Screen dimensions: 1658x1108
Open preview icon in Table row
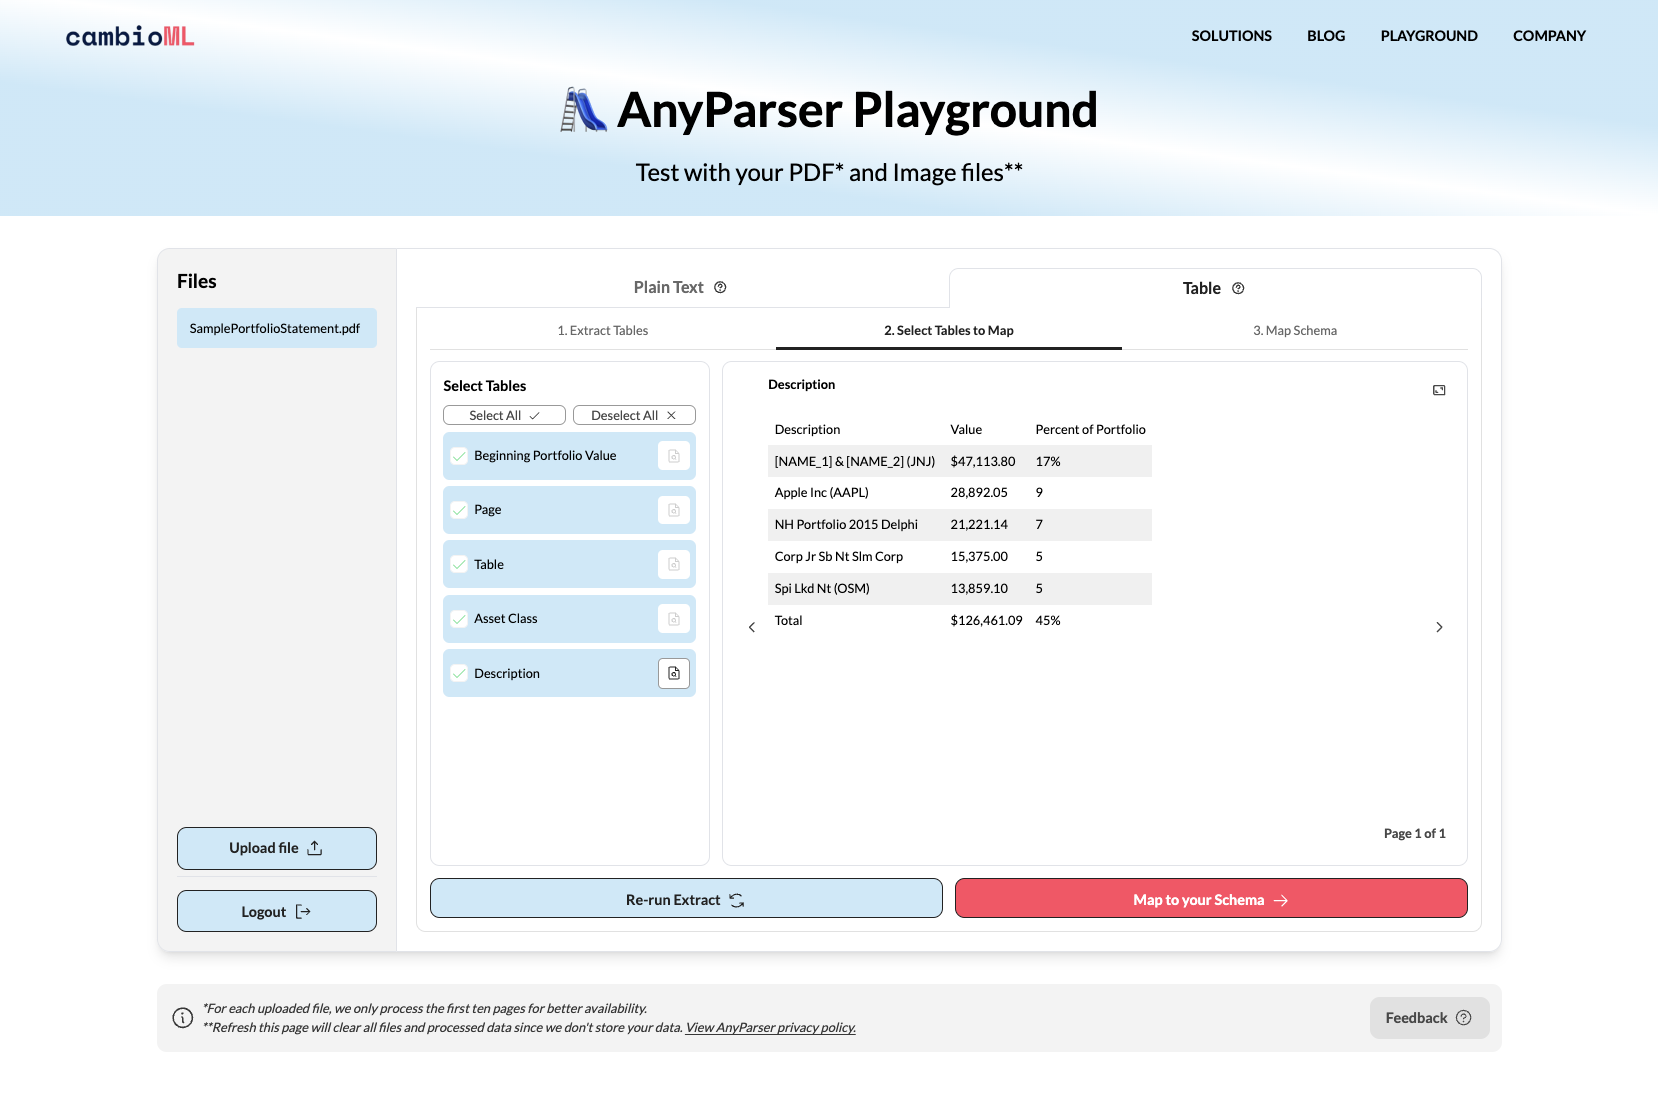[x=674, y=564]
